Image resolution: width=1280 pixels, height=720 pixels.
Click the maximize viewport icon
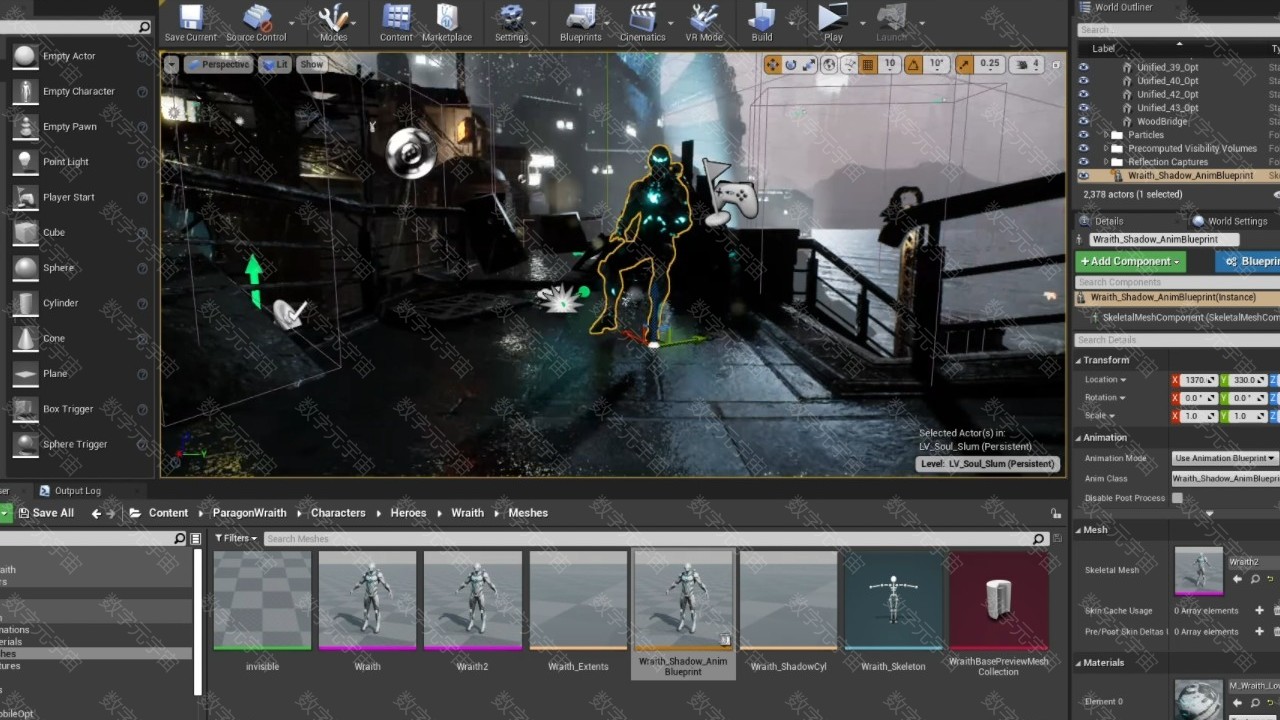(1055, 64)
